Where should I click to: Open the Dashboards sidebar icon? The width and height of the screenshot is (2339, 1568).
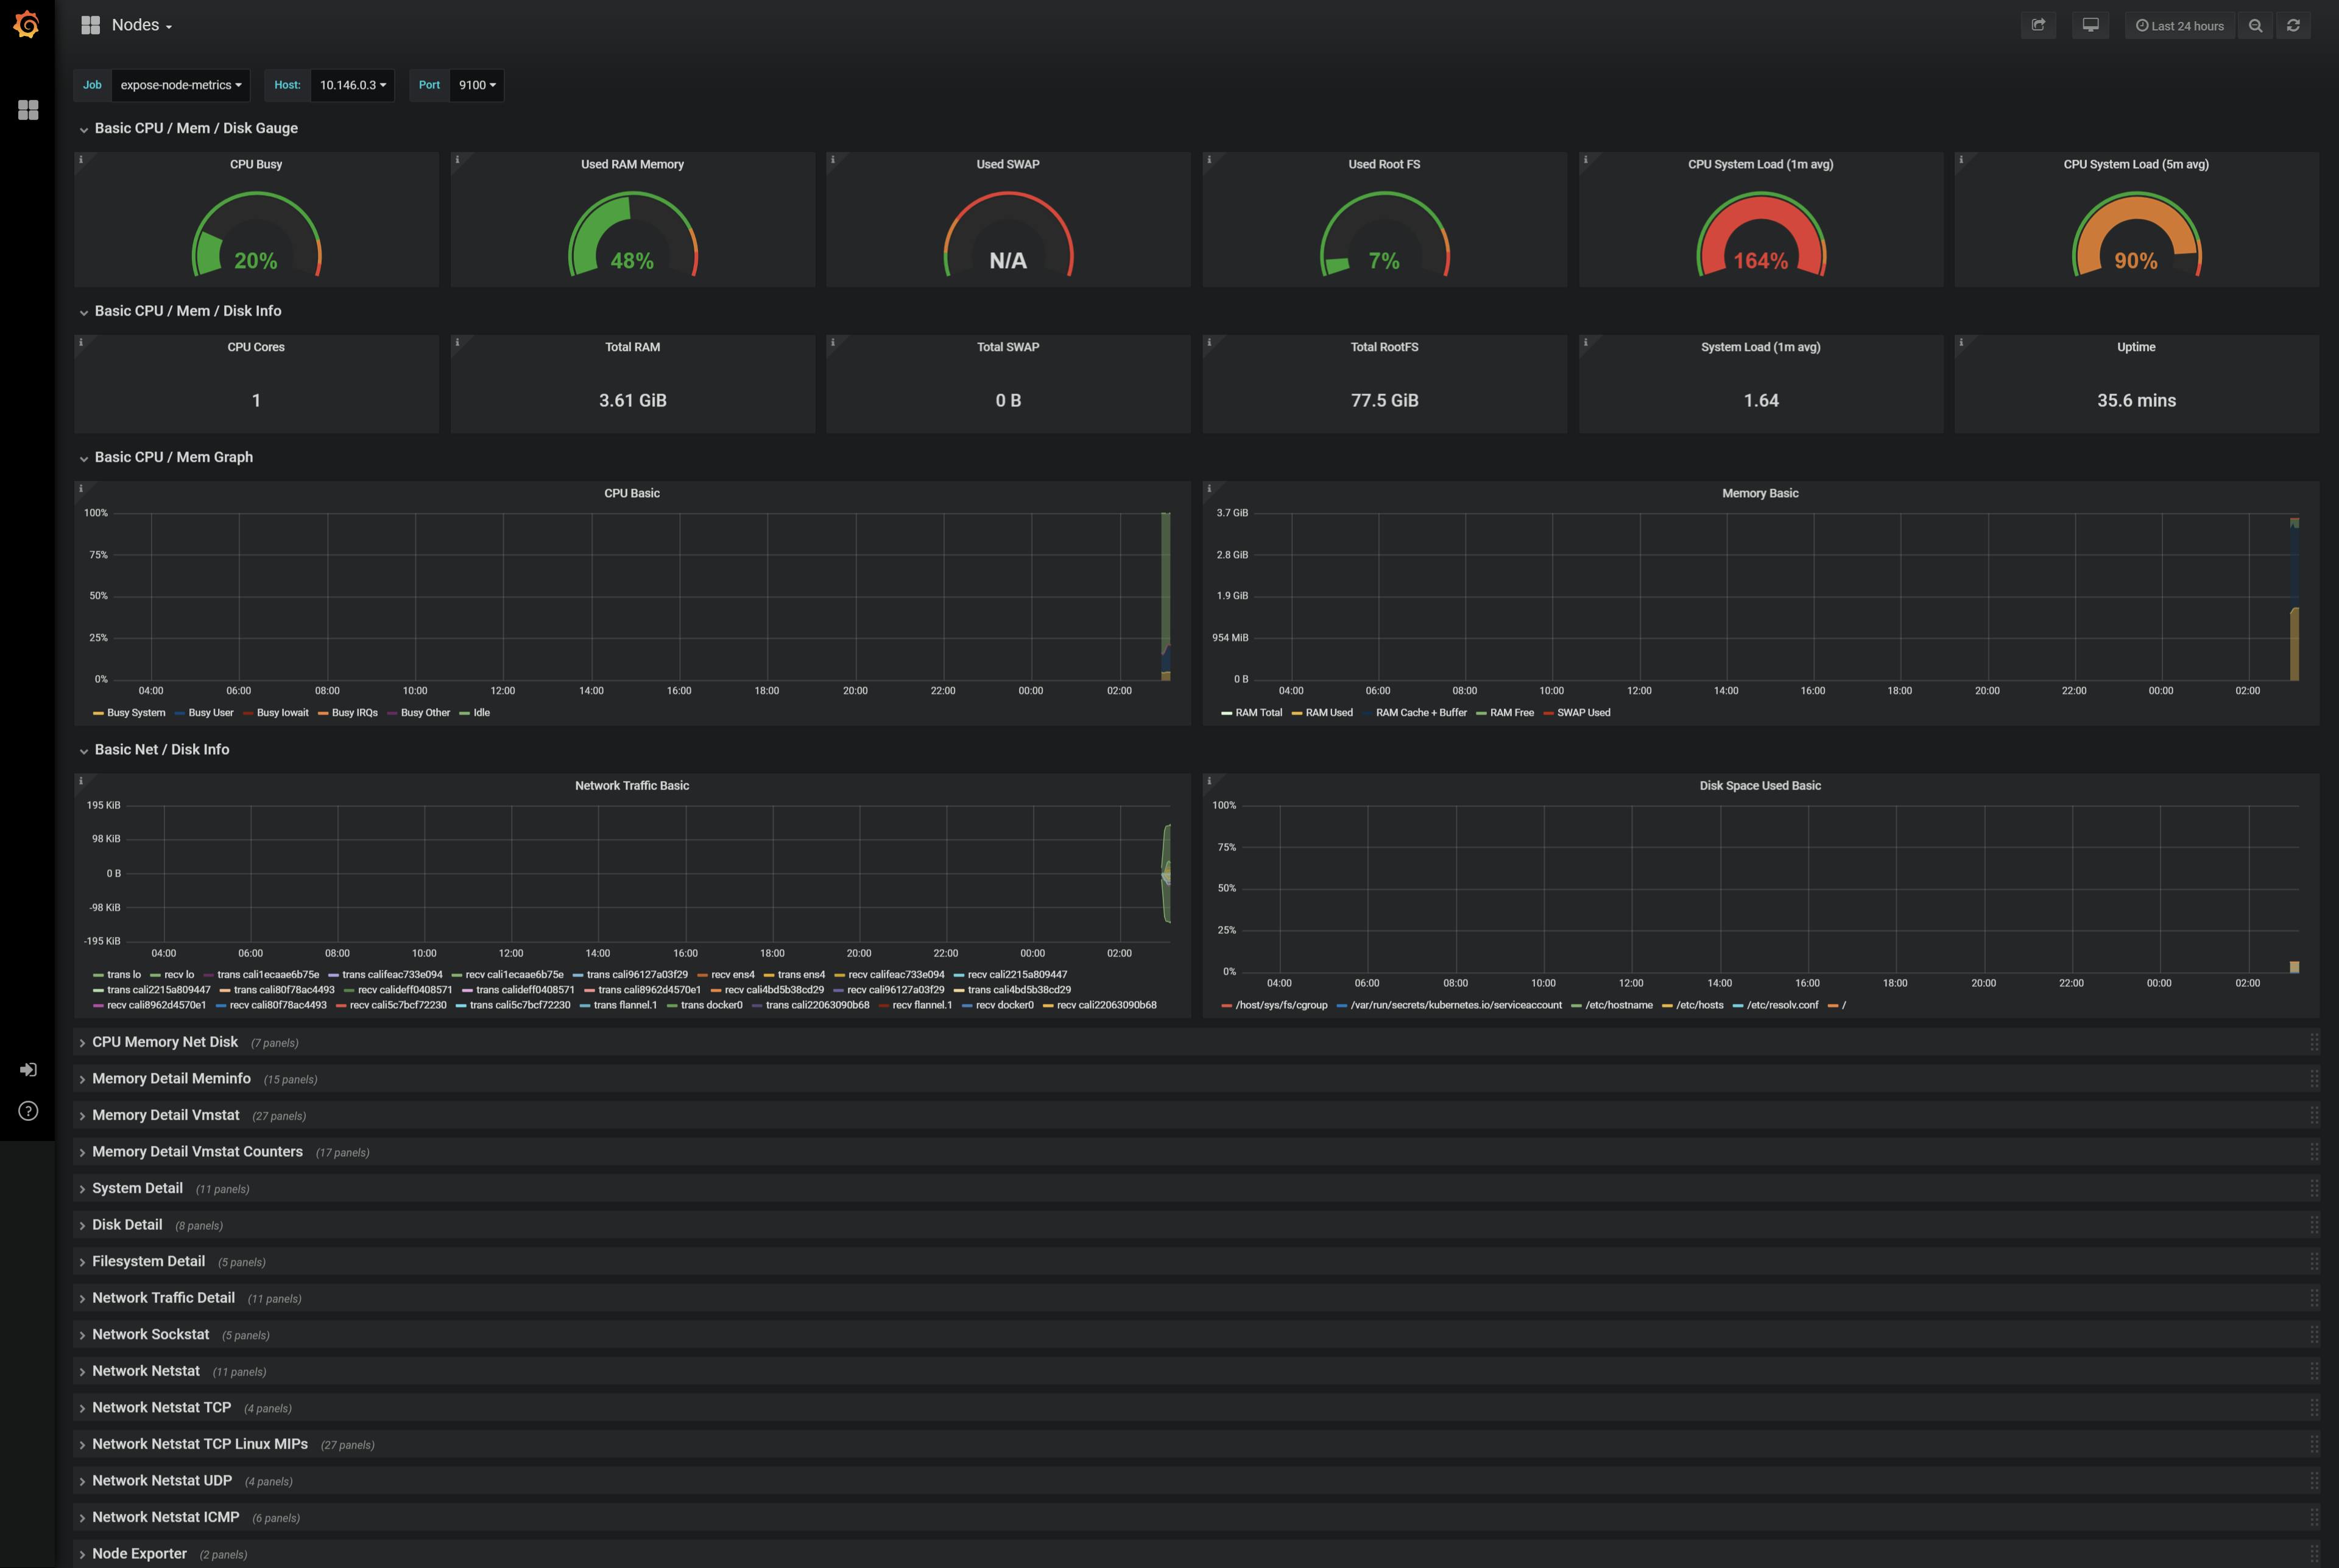[27, 110]
